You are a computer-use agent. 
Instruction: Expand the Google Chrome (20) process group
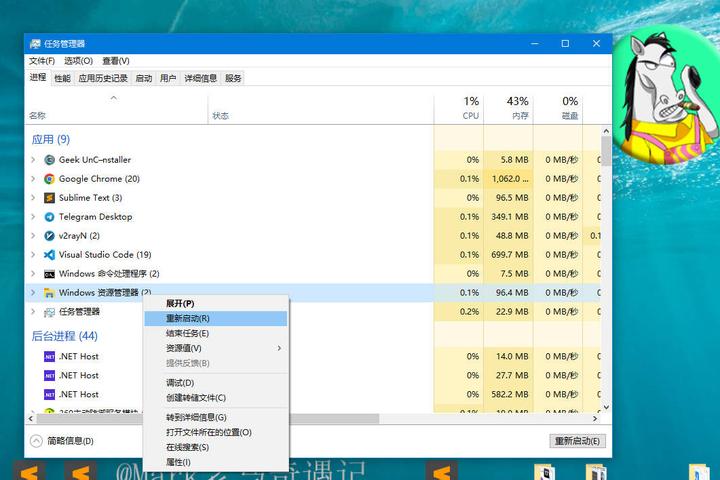coord(33,179)
